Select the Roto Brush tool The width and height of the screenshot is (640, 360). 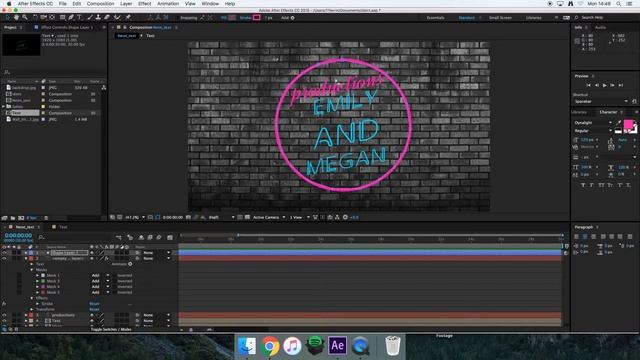coord(118,18)
